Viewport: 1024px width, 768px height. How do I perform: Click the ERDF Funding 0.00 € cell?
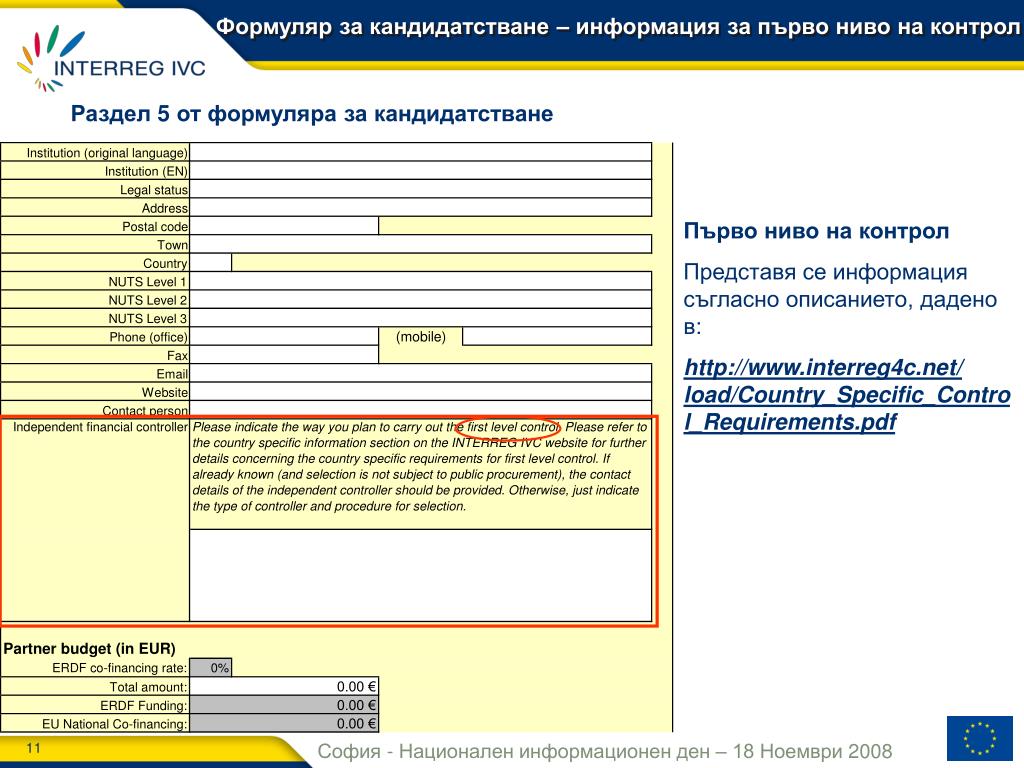(x=284, y=705)
